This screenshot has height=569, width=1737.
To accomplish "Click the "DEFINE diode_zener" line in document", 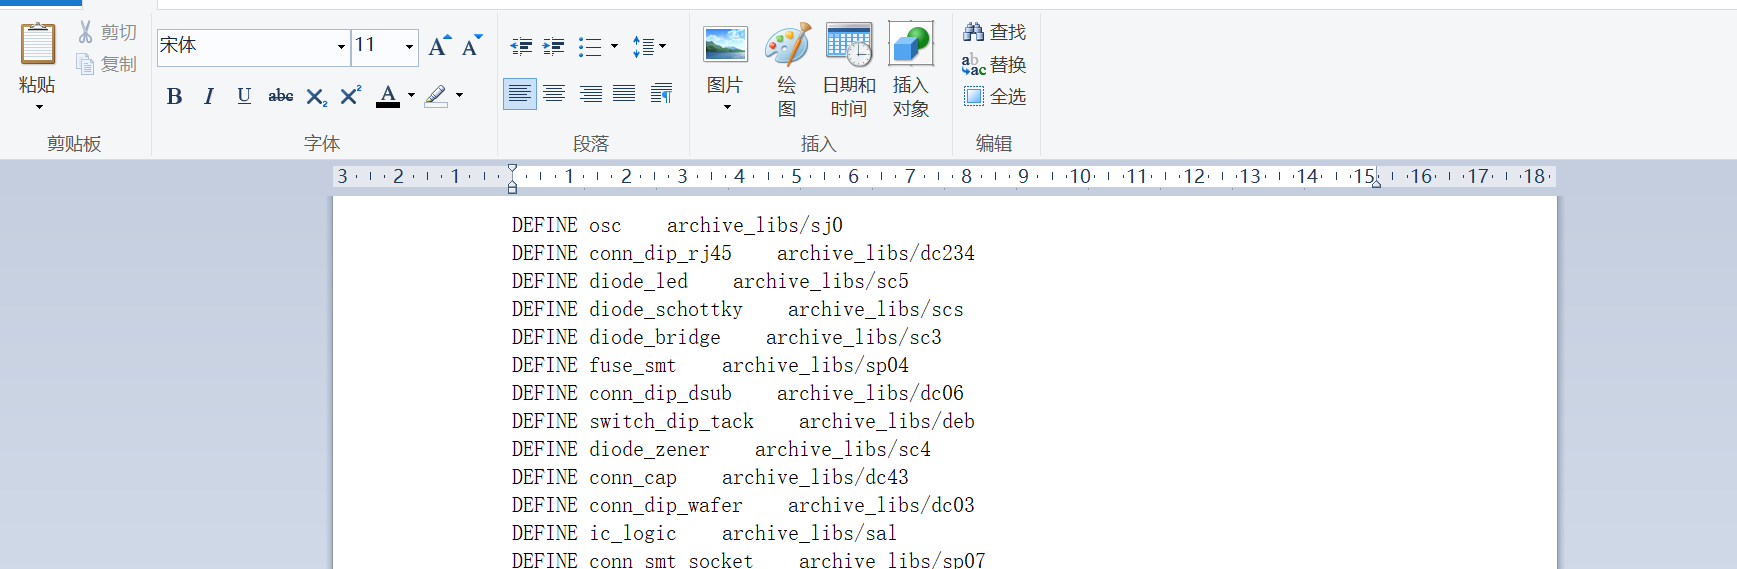I will click(610, 450).
